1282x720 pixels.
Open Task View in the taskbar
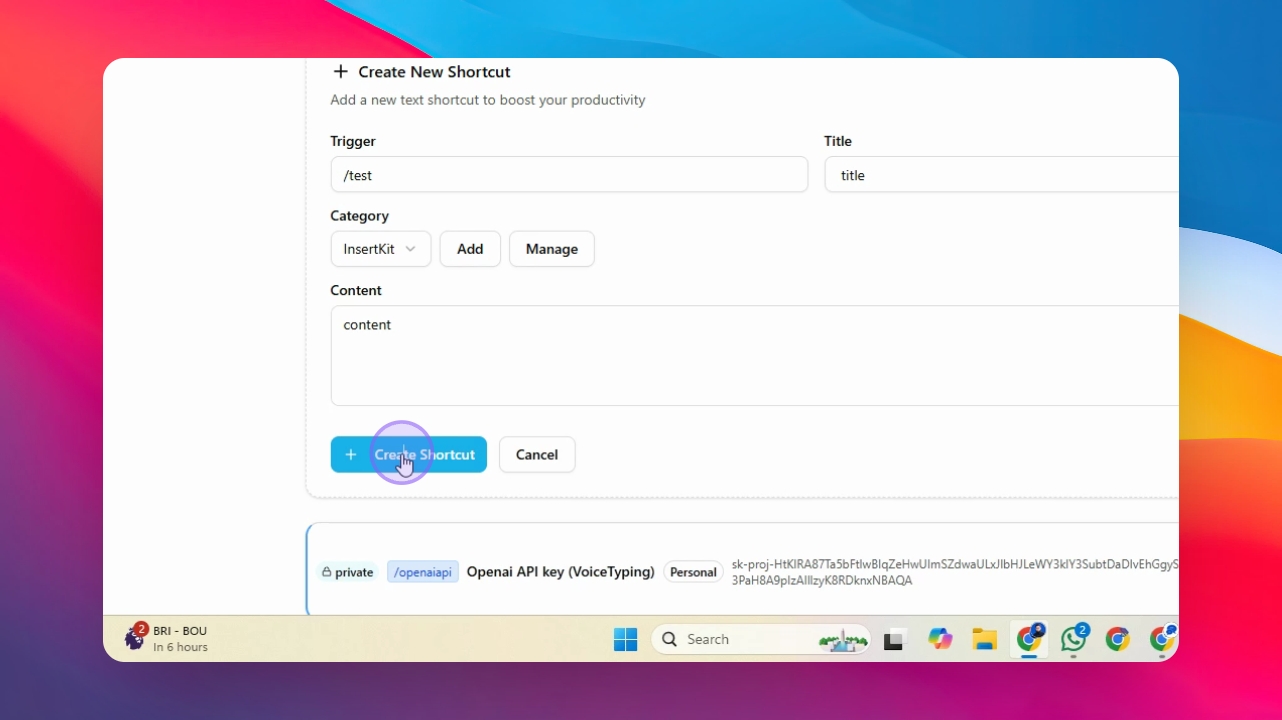point(894,639)
